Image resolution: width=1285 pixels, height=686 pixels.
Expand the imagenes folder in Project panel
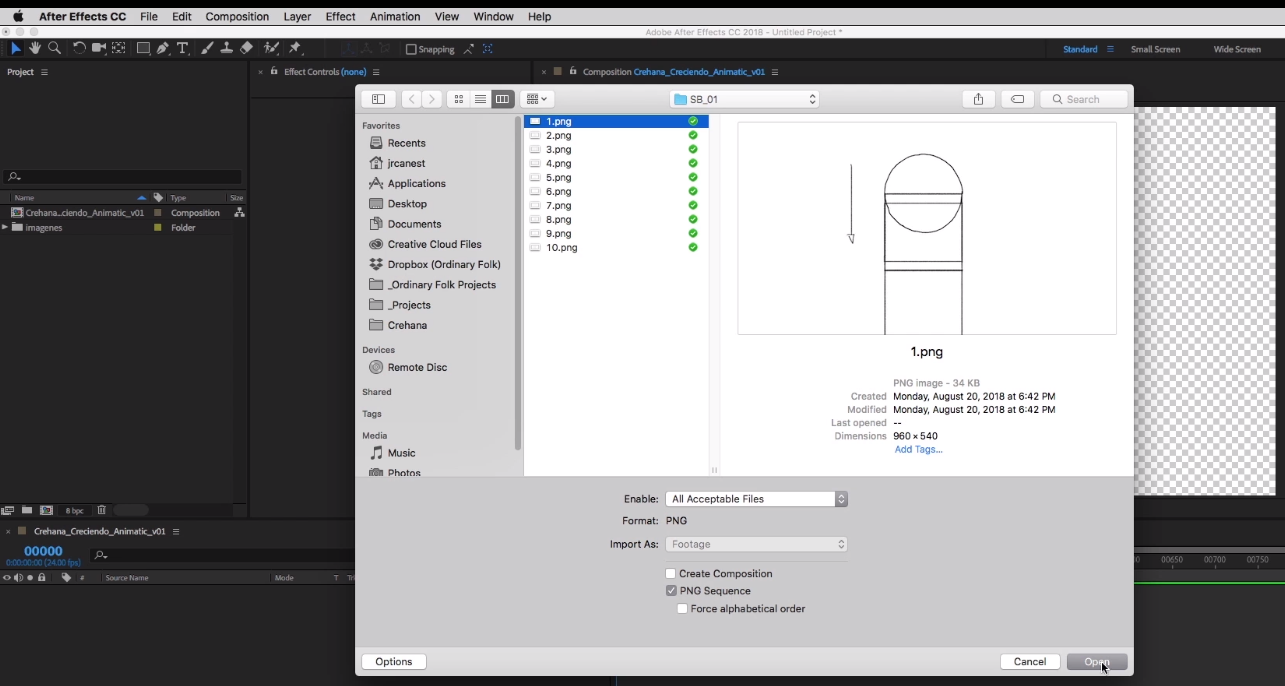(x=6, y=227)
